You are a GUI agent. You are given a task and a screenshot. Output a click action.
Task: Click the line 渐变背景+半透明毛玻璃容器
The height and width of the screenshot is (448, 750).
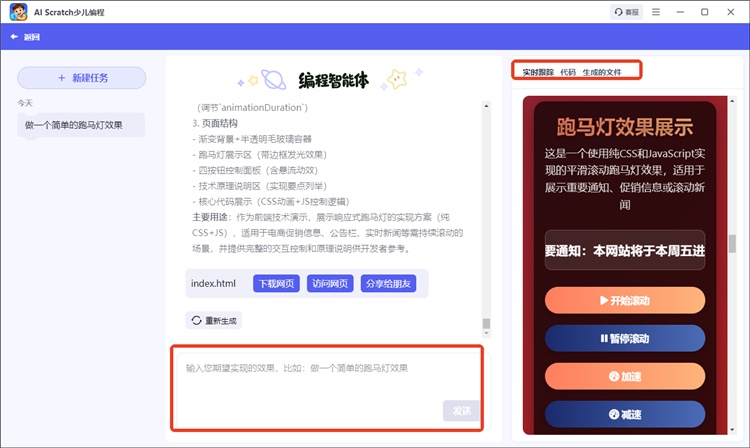pyautogui.click(x=252, y=139)
